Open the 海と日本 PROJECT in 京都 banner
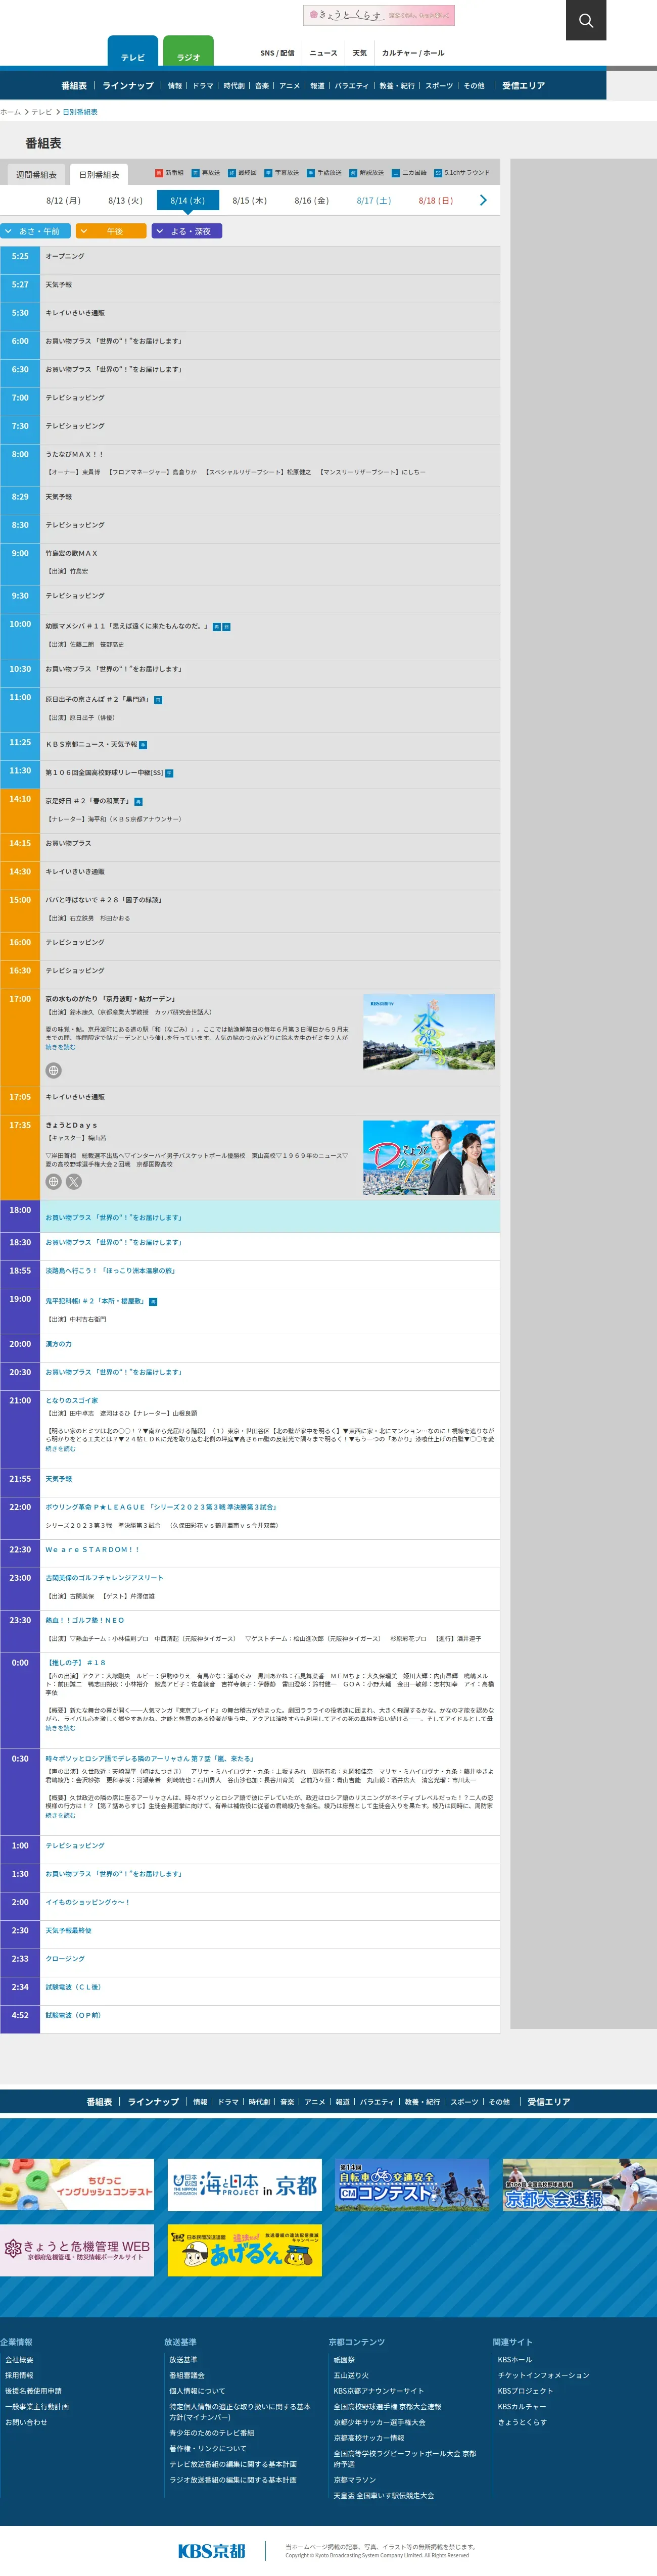 point(244,2184)
